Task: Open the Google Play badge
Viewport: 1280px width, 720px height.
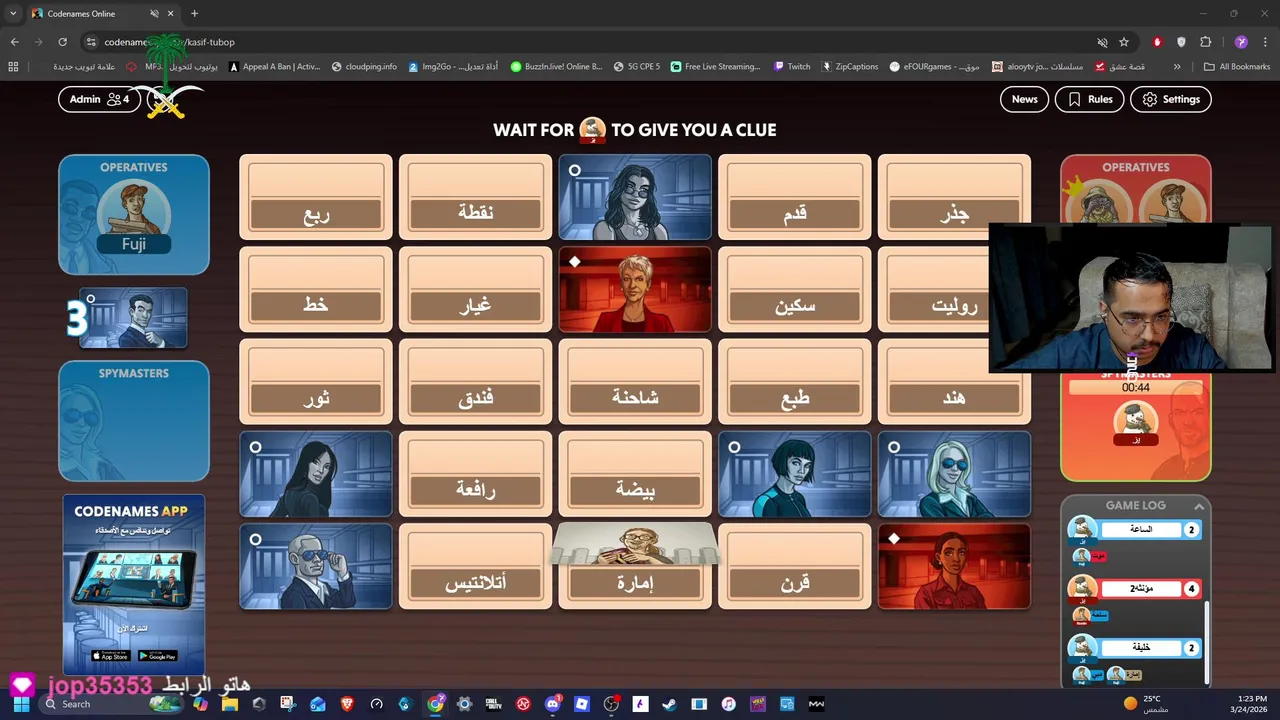Action: [x=158, y=656]
